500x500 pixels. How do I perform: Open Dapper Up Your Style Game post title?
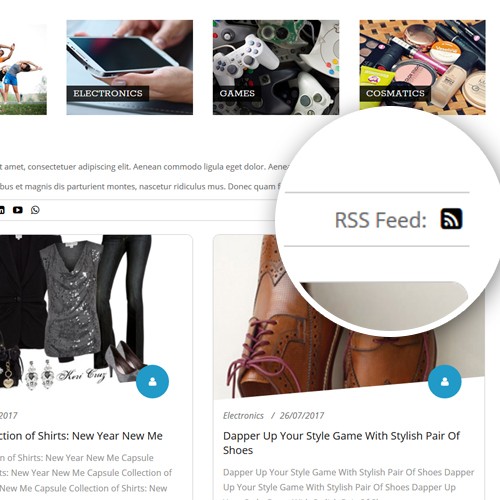pyautogui.click(x=341, y=443)
